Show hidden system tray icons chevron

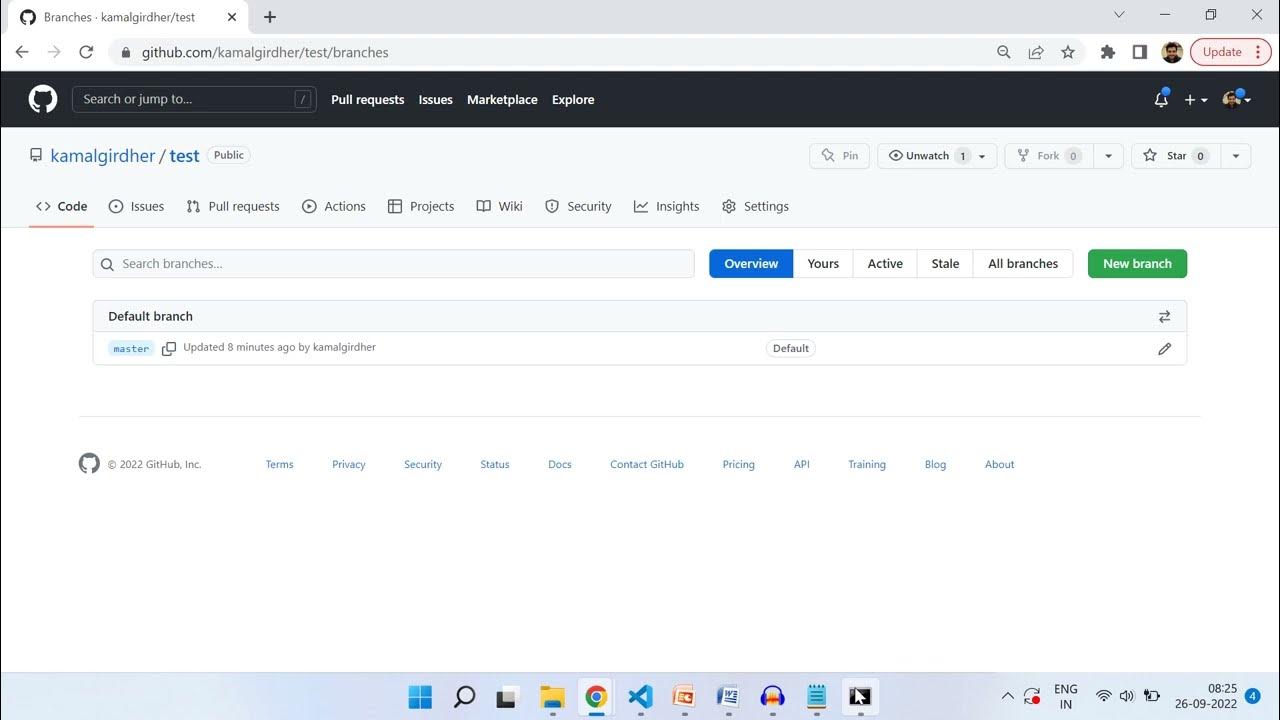click(1007, 696)
